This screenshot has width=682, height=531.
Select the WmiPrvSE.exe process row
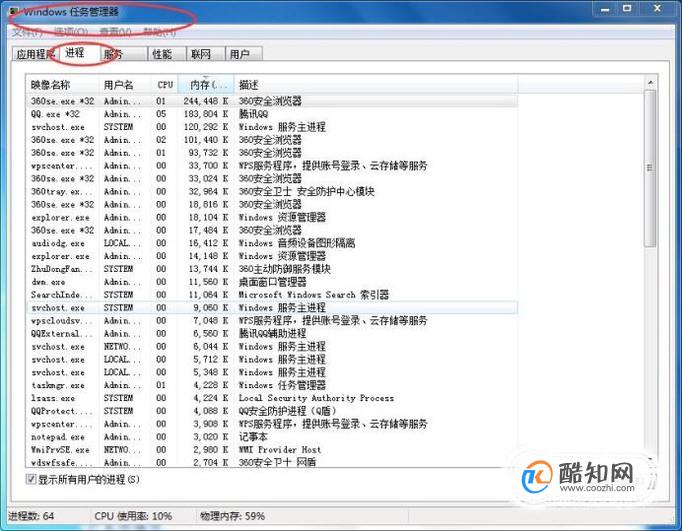click(x=272, y=450)
